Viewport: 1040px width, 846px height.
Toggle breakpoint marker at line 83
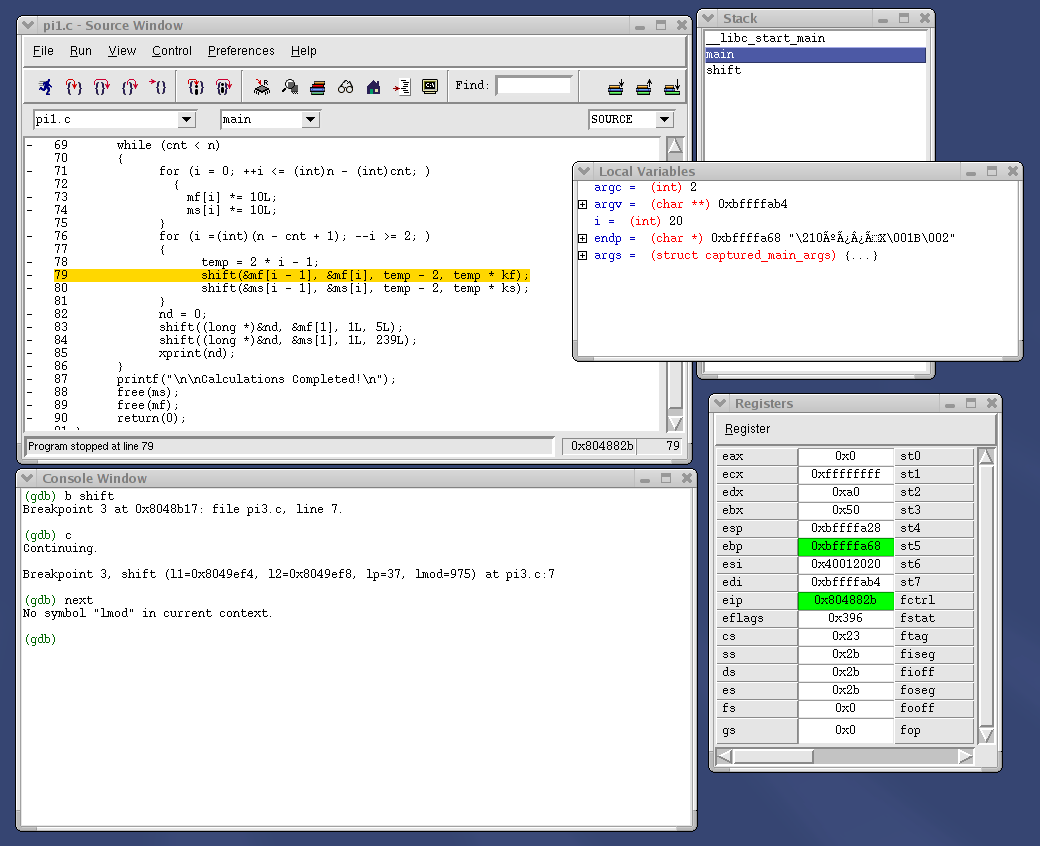click(30, 327)
